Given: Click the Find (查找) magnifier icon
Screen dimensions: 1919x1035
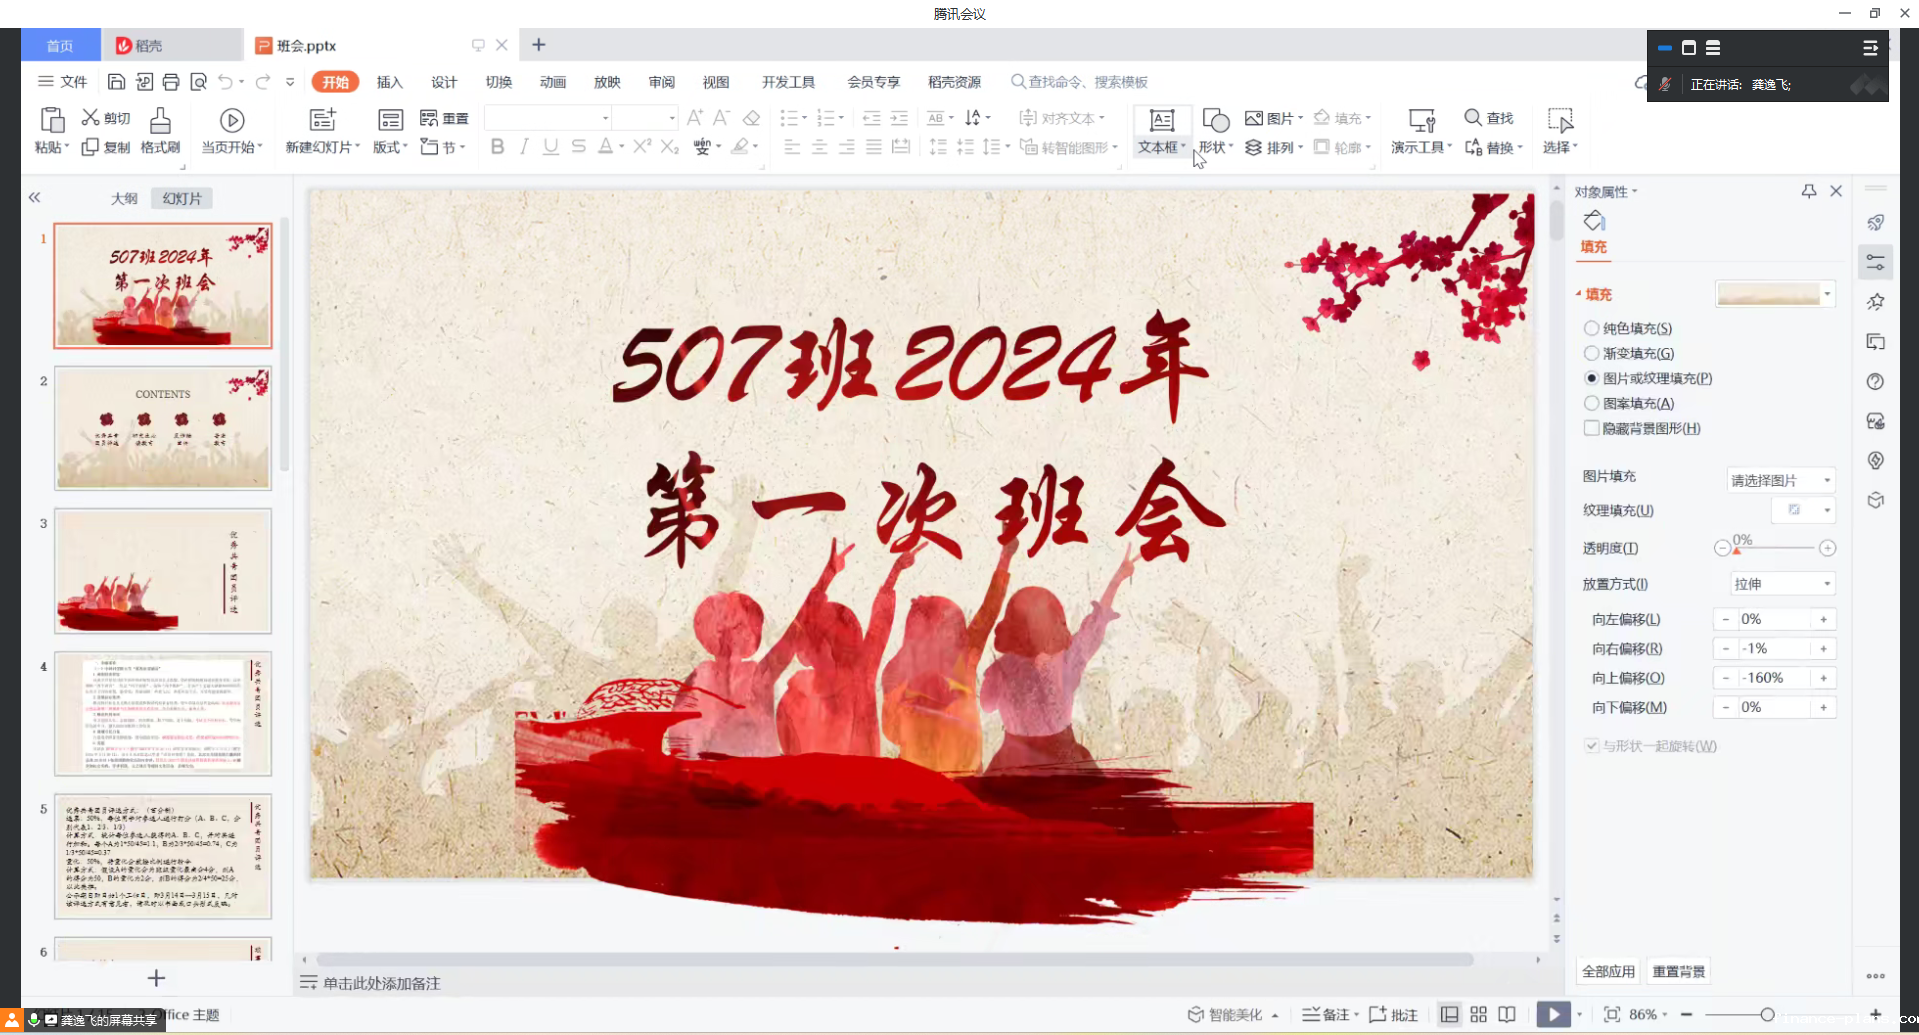Looking at the screenshot, I should click(x=1473, y=118).
